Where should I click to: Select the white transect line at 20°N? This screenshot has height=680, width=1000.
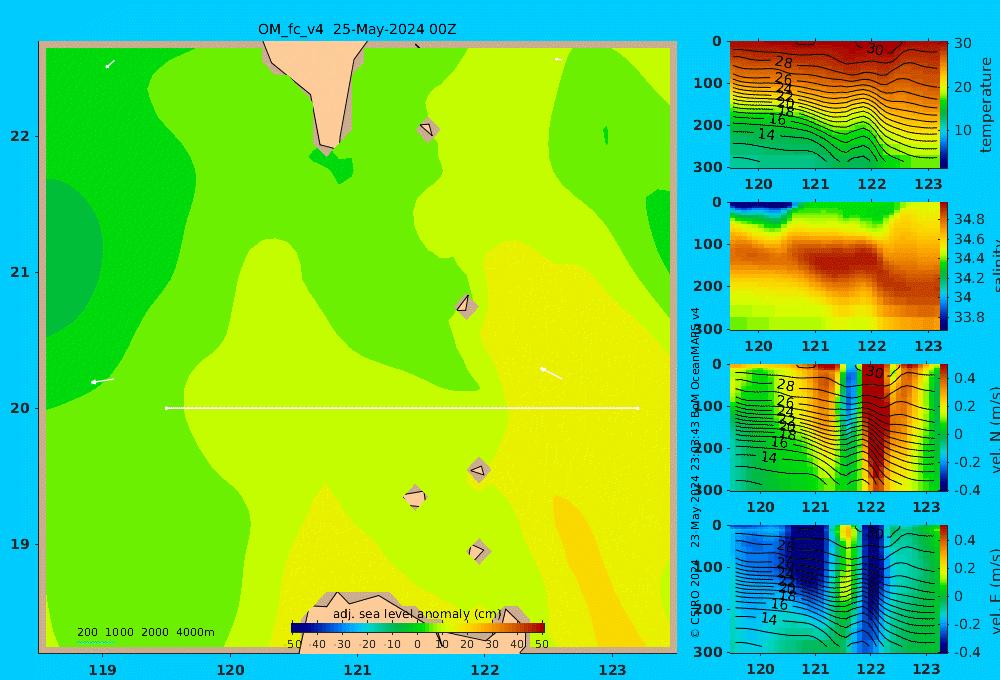coord(402,408)
